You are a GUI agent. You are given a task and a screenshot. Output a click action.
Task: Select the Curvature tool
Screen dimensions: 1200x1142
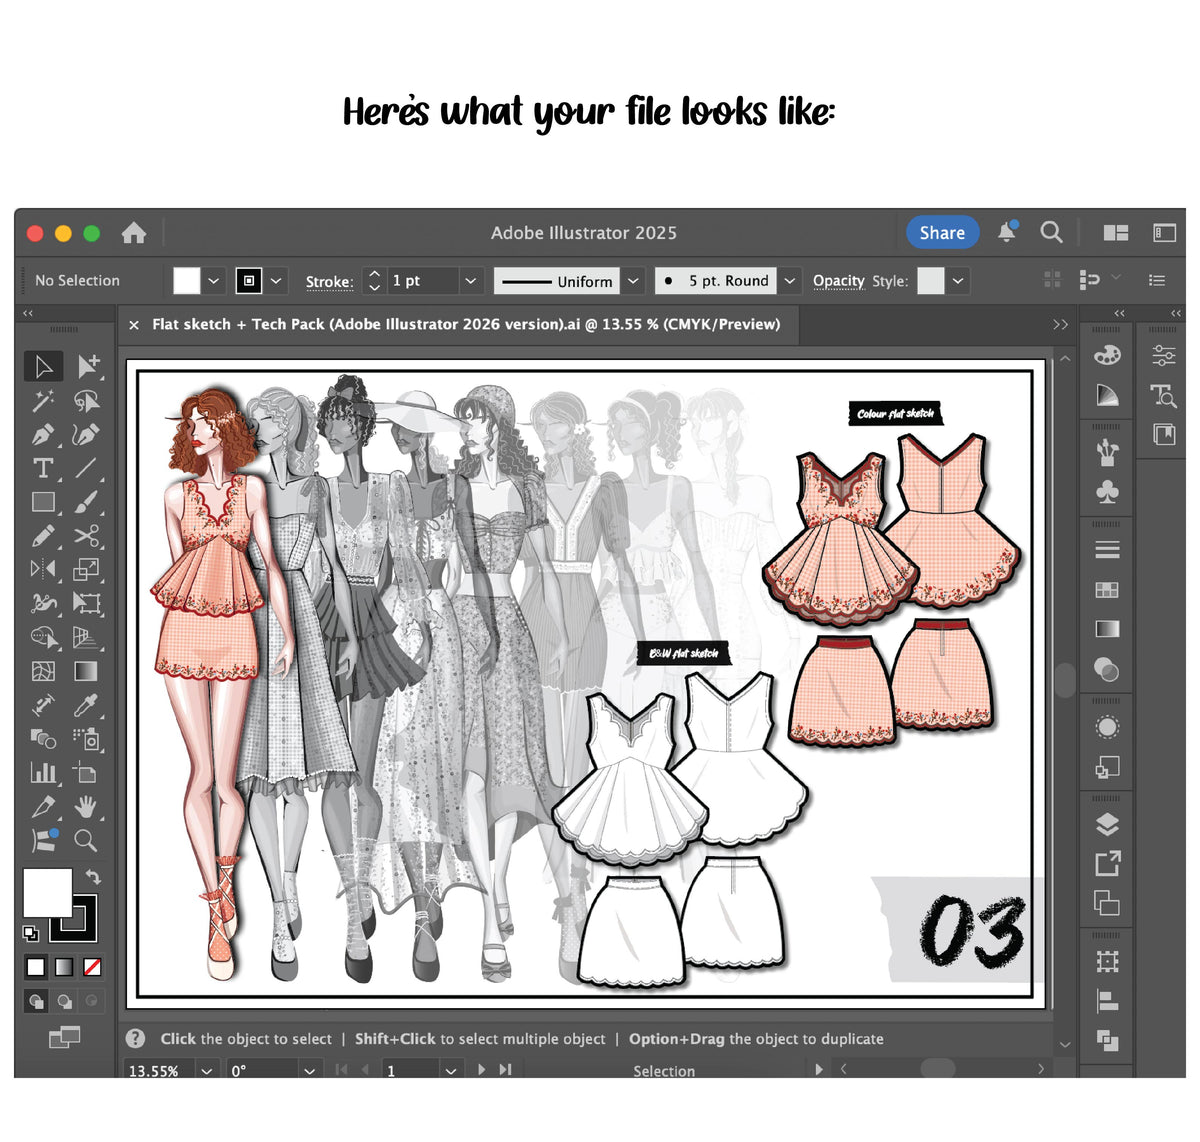[x=87, y=435]
